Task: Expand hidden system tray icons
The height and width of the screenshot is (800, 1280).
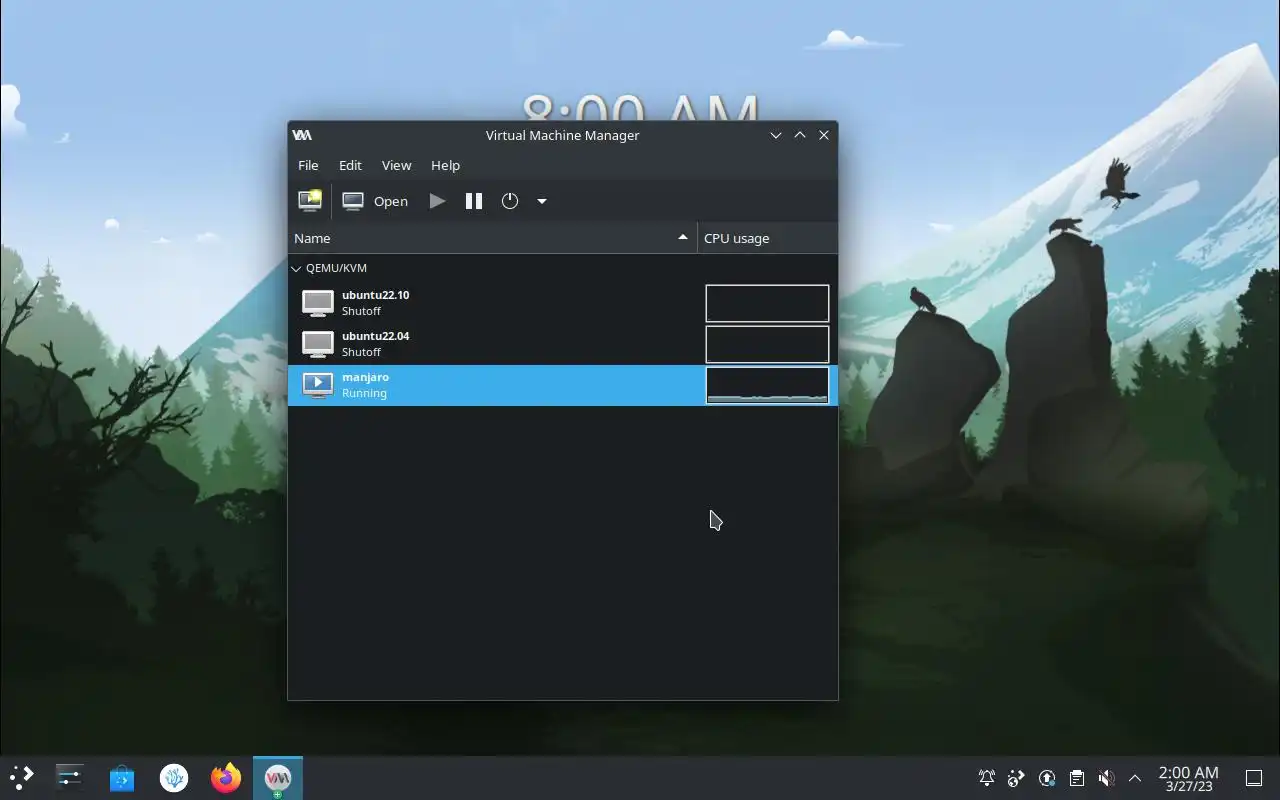Action: pyautogui.click(x=1135, y=777)
